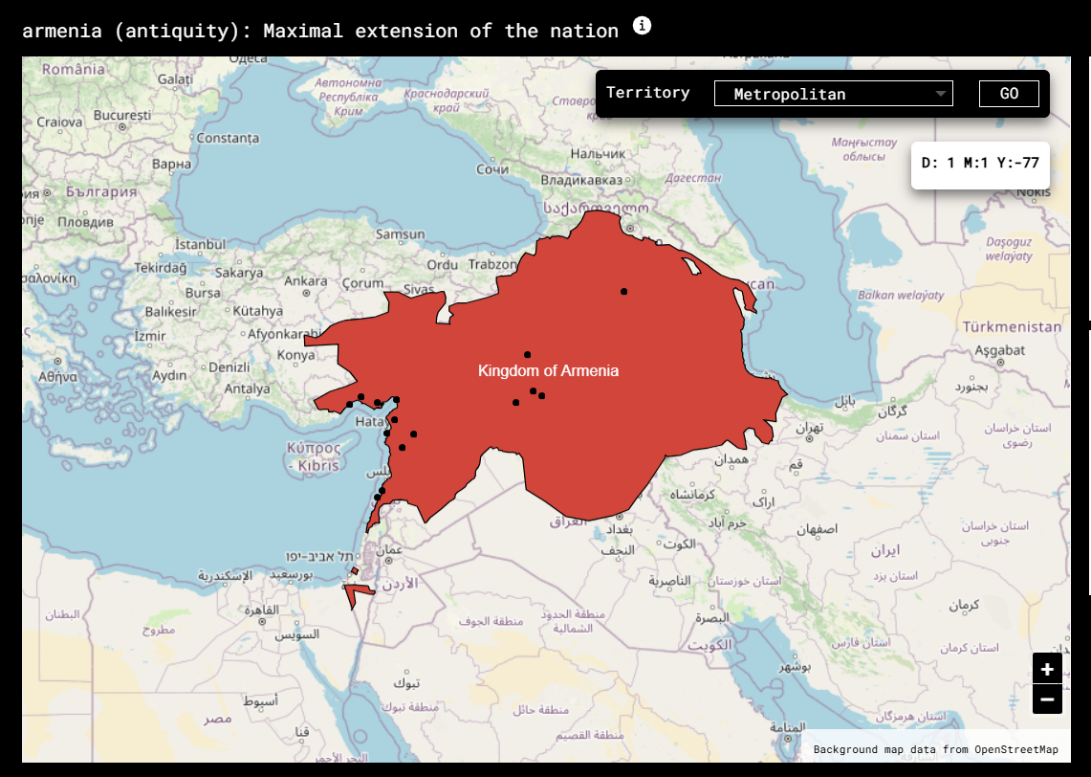Click the Territory label text
This screenshot has width=1091, height=777.
coord(648,93)
